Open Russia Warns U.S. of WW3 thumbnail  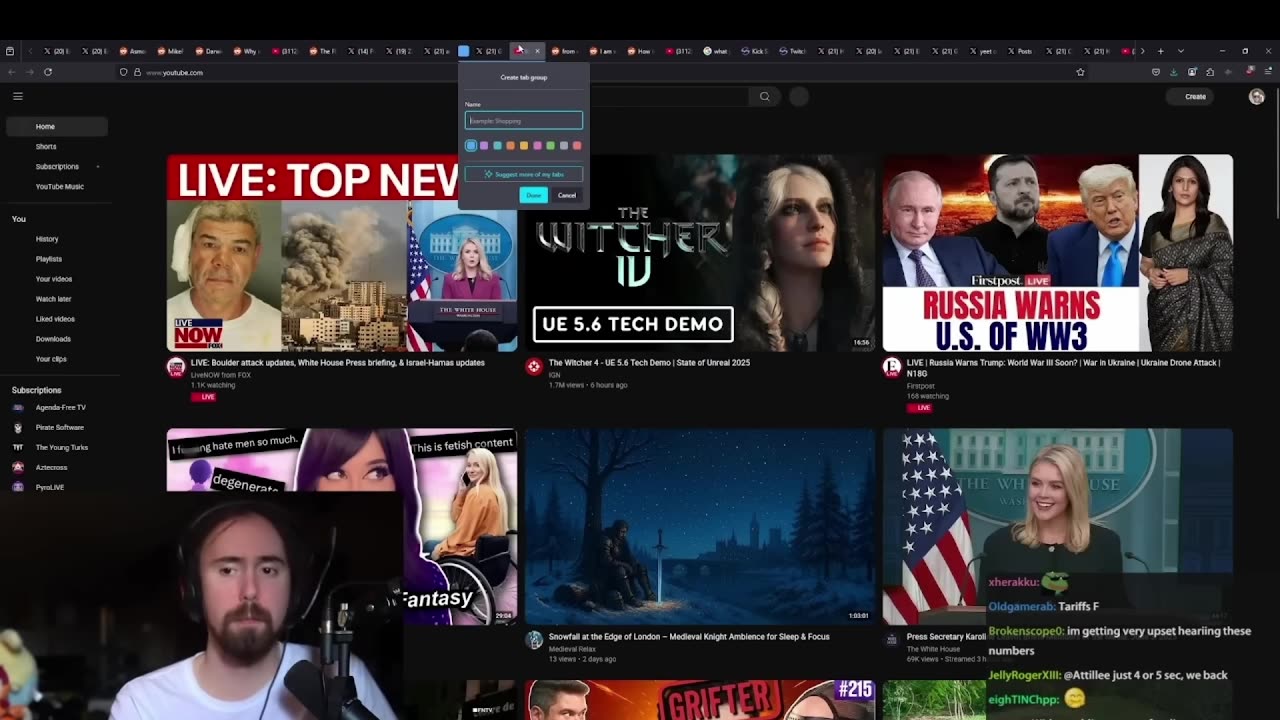(1058, 253)
